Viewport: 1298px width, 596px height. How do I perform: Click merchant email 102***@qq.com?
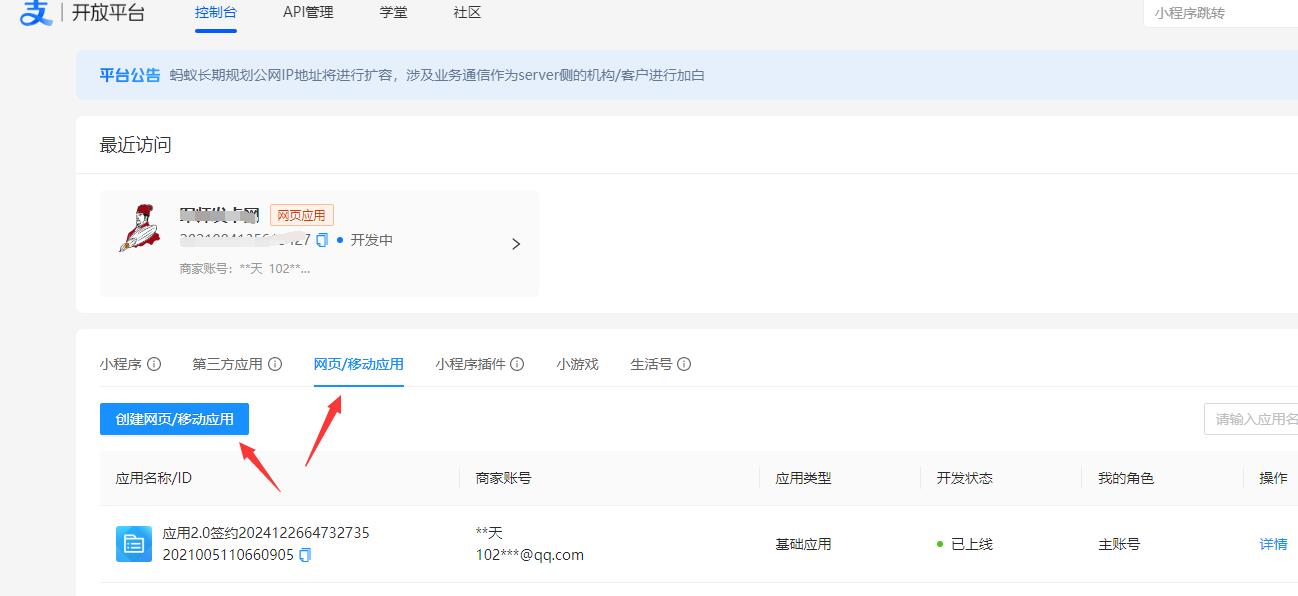point(530,555)
